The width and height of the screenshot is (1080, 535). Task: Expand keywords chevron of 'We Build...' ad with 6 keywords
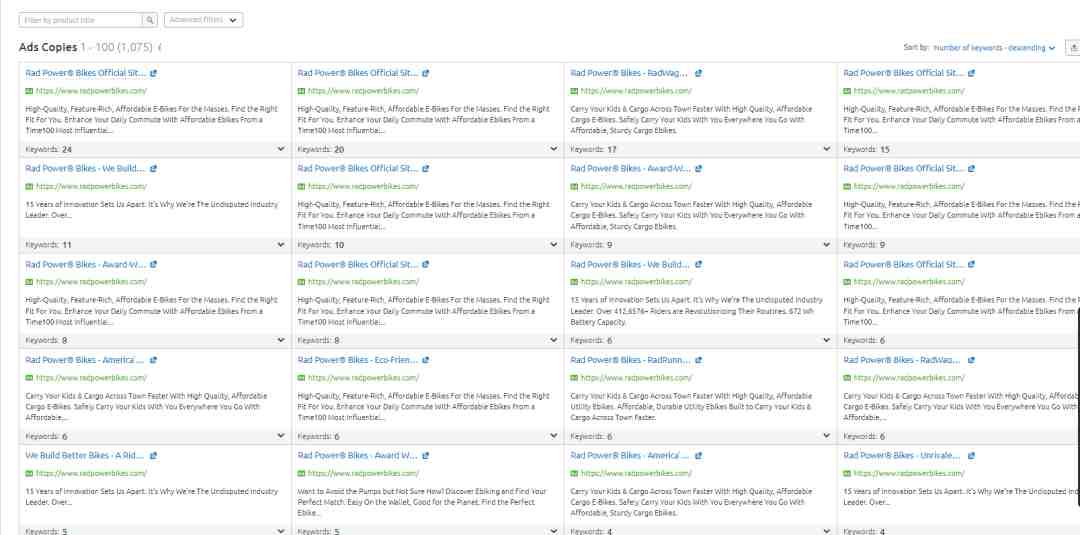(x=826, y=340)
